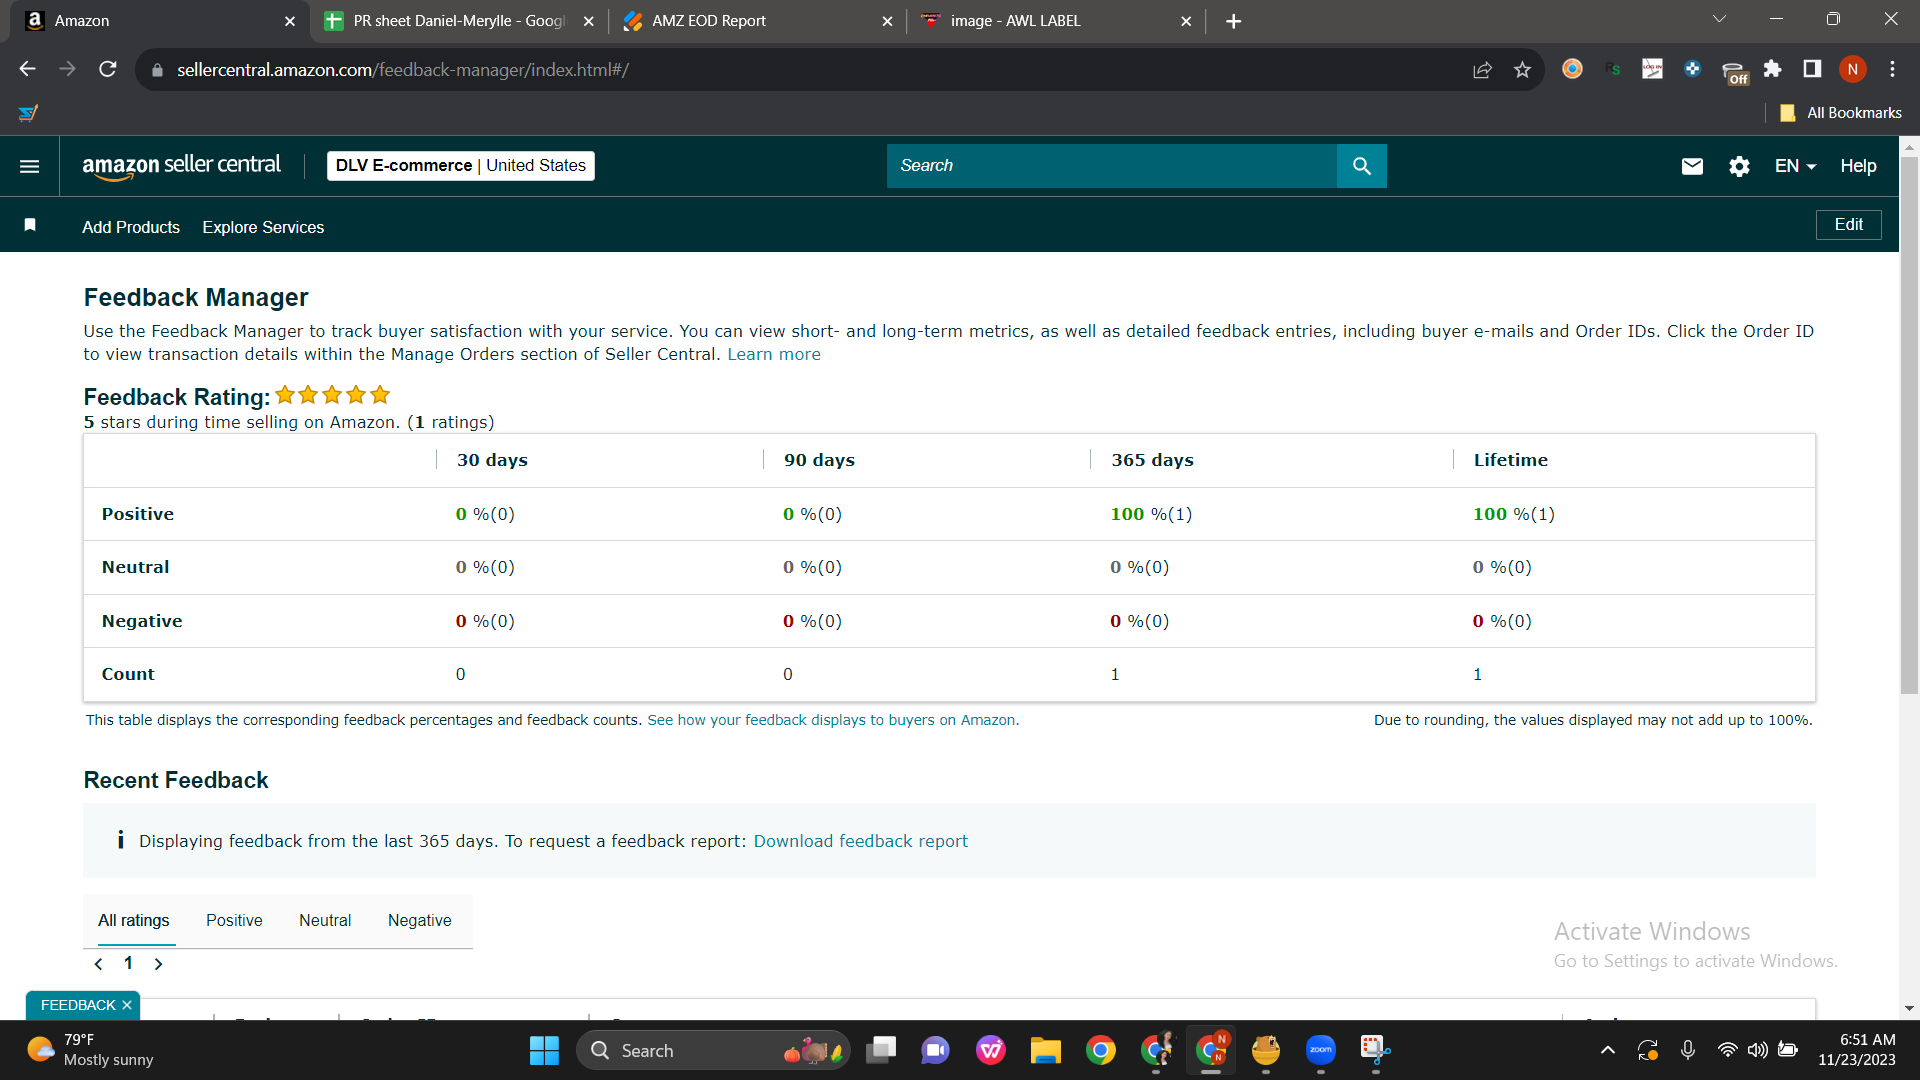Open the Windows Start menu

(x=544, y=1051)
